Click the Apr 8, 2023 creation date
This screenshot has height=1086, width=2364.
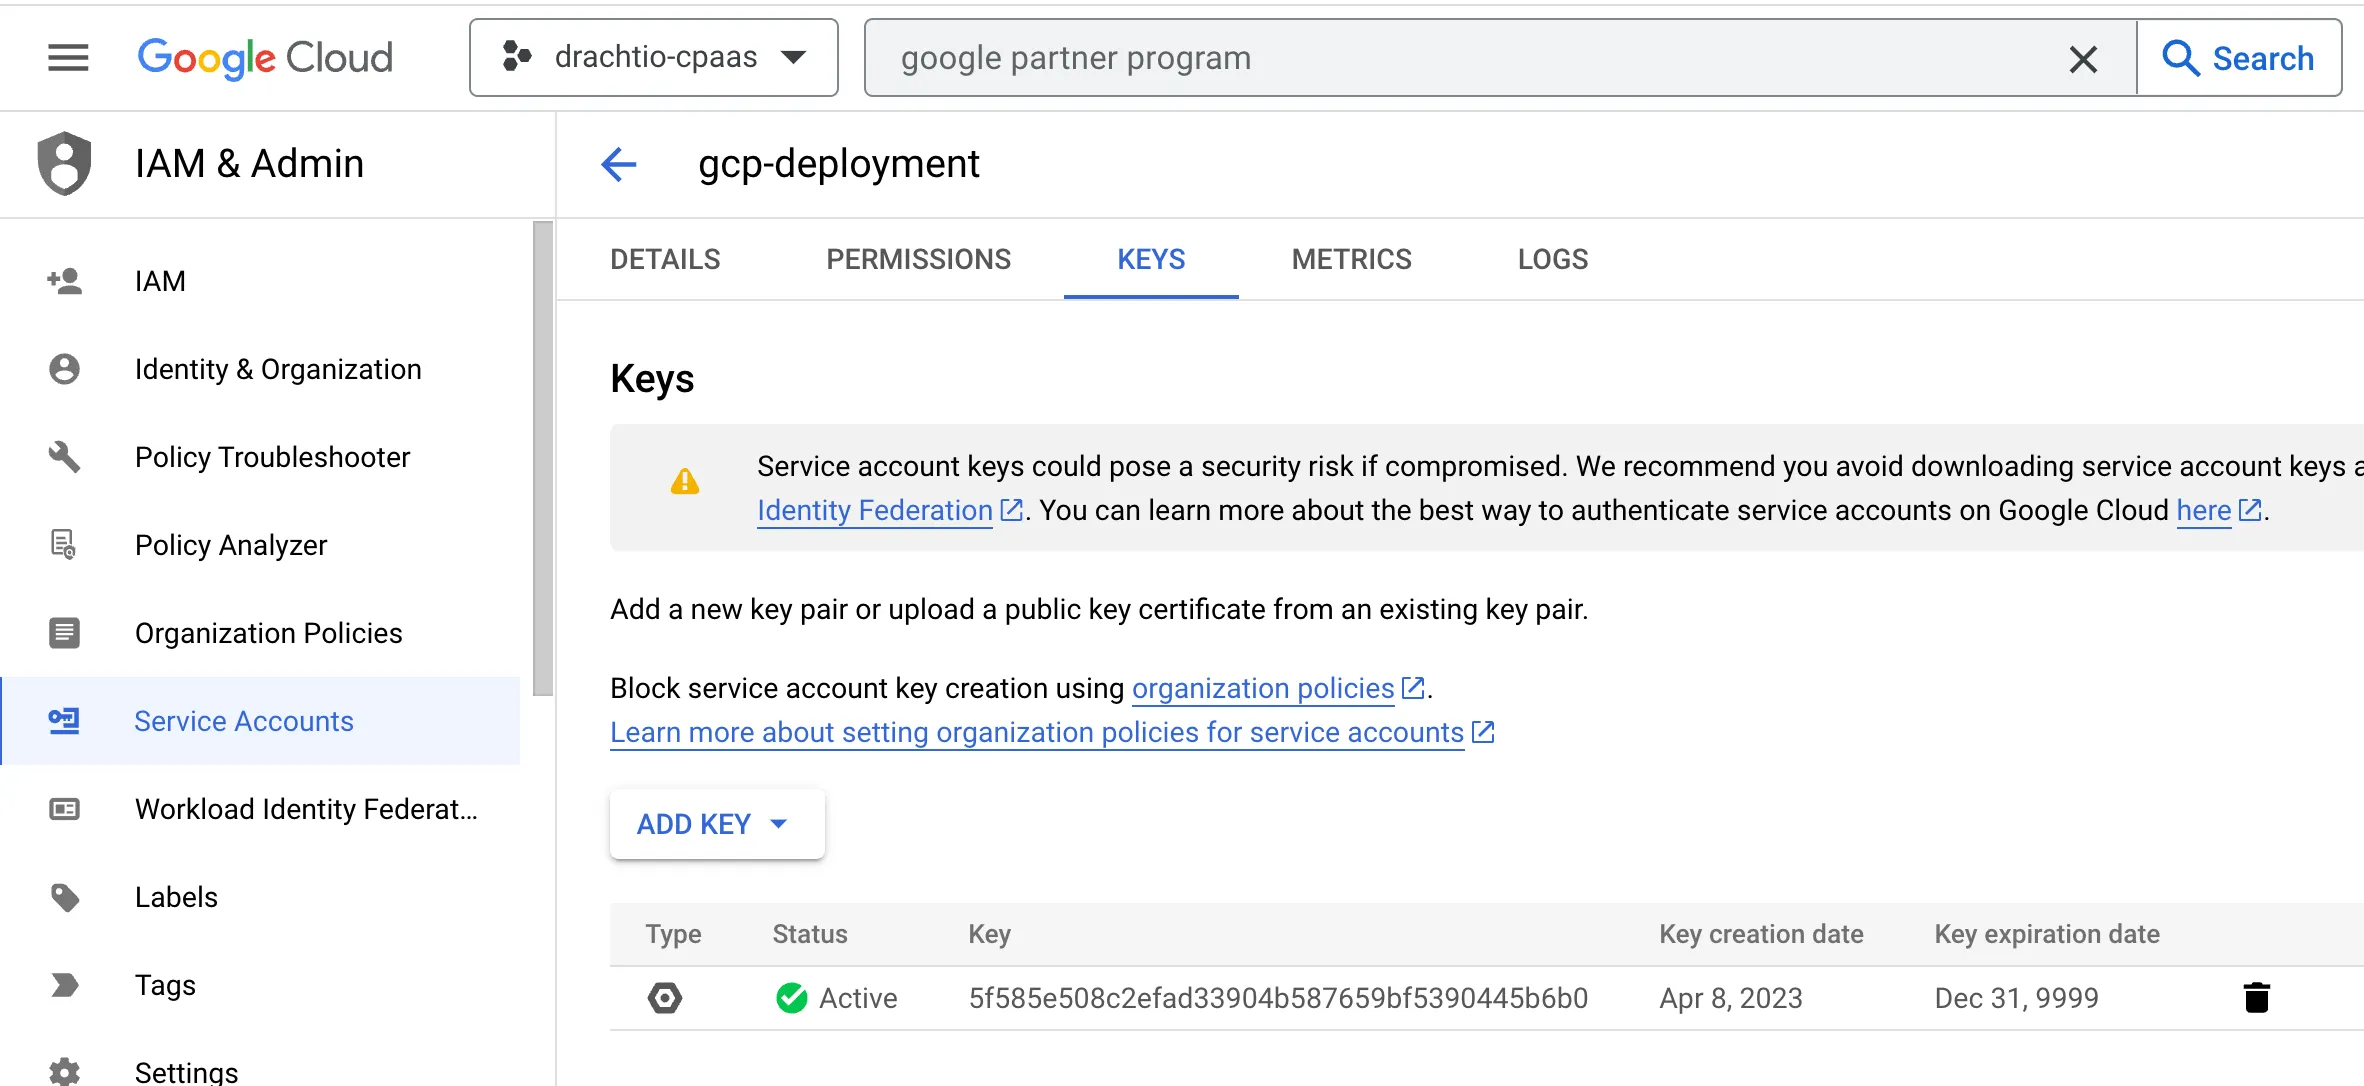pyautogui.click(x=1731, y=998)
